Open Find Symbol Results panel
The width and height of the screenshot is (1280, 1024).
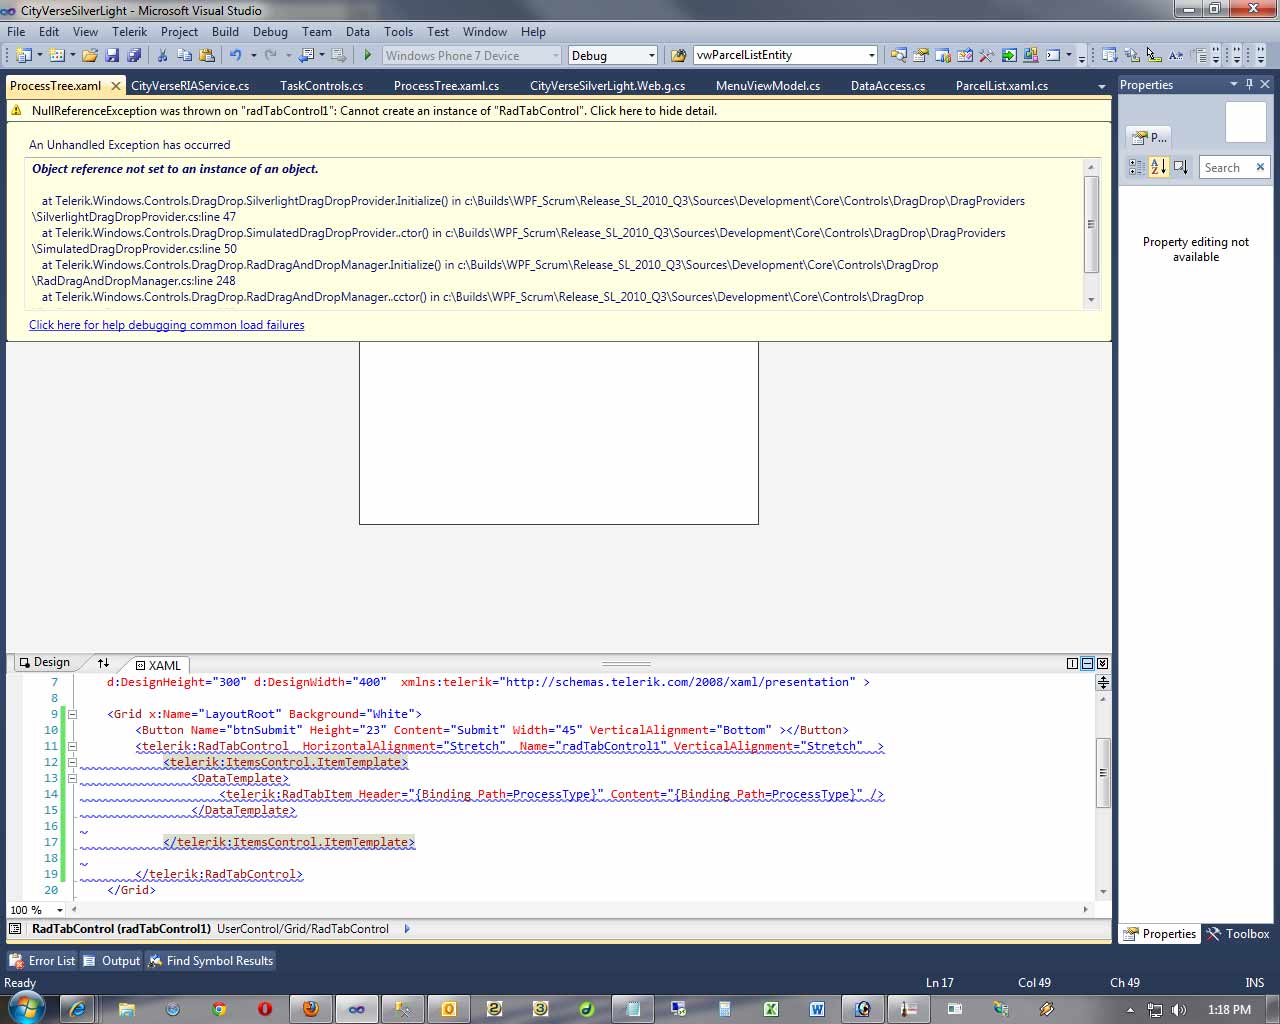[211, 961]
